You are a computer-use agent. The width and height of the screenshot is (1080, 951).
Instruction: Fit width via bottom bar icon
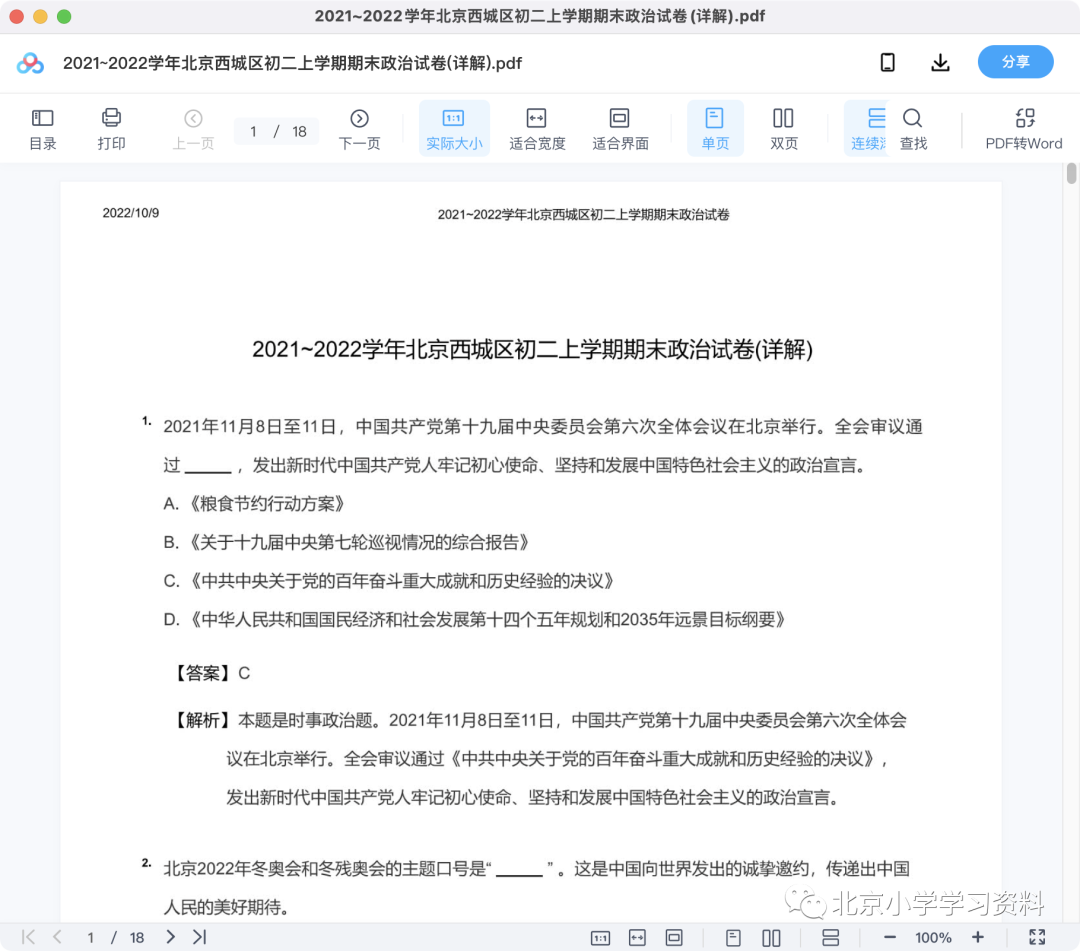click(x=637, y=937)
